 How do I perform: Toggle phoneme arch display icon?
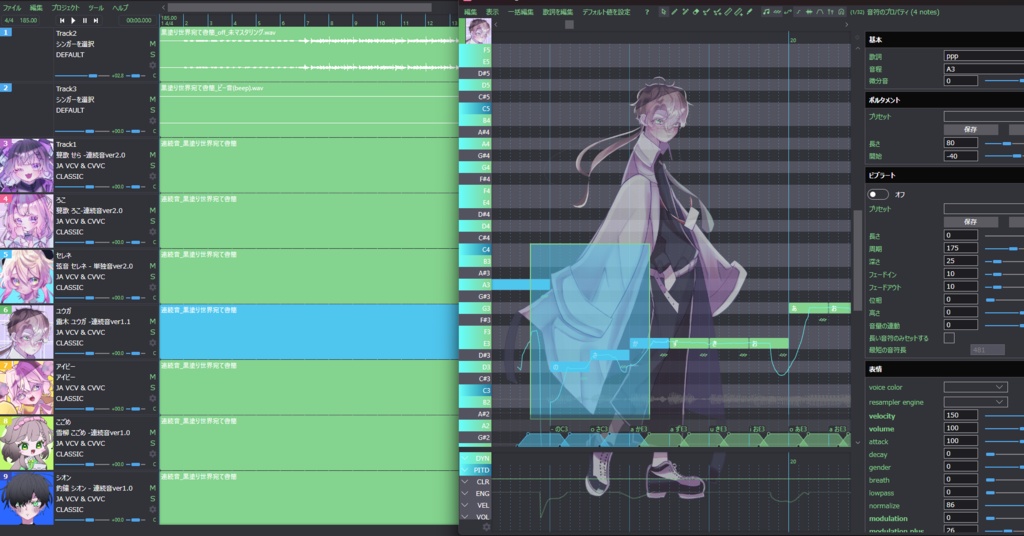[x=820, y=12]
